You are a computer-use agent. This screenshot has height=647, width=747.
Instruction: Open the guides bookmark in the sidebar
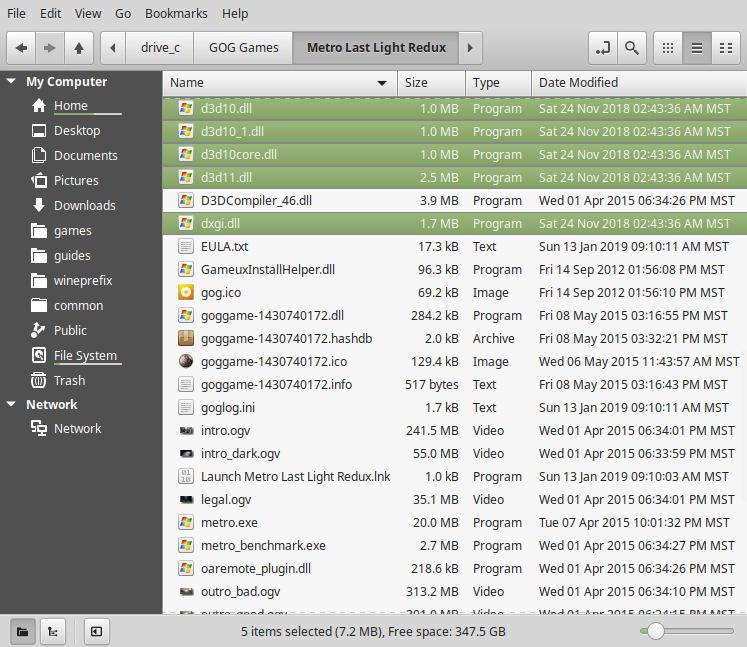click(72, 255)
